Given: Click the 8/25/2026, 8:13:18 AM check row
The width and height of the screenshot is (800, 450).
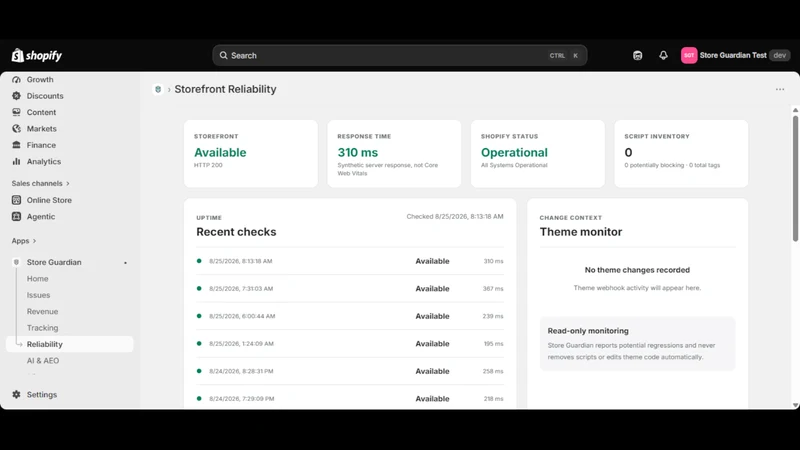Looking at the screenshot, I should tap(350, 261).
